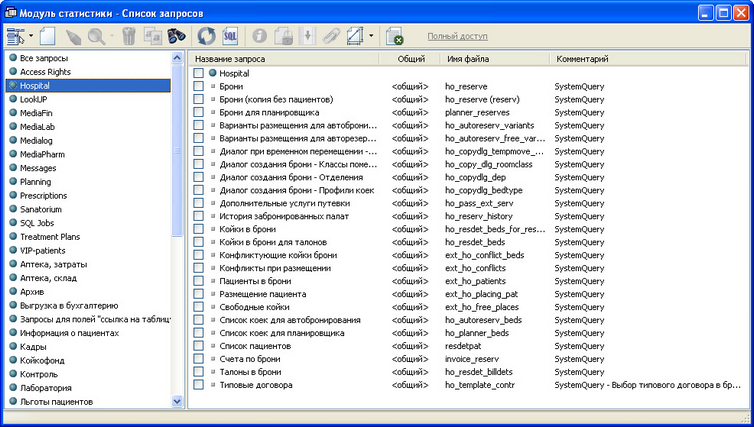Viewport: 754px width, 427px height.
Task: Check the box for 'Койки в брони'
Action: click(x=198, y=229)
